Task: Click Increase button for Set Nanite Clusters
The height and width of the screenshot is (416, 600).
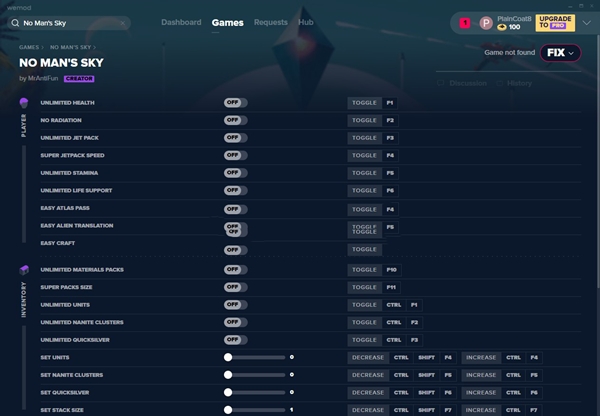Action: click(481, 375)
